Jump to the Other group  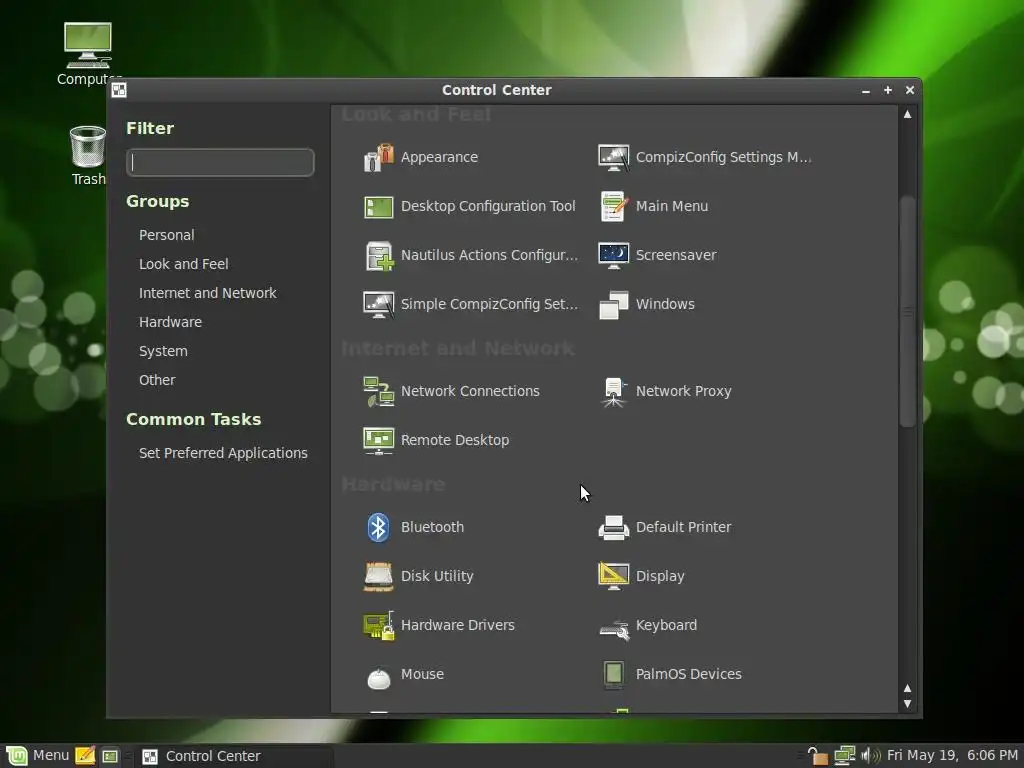click(157, 379)
